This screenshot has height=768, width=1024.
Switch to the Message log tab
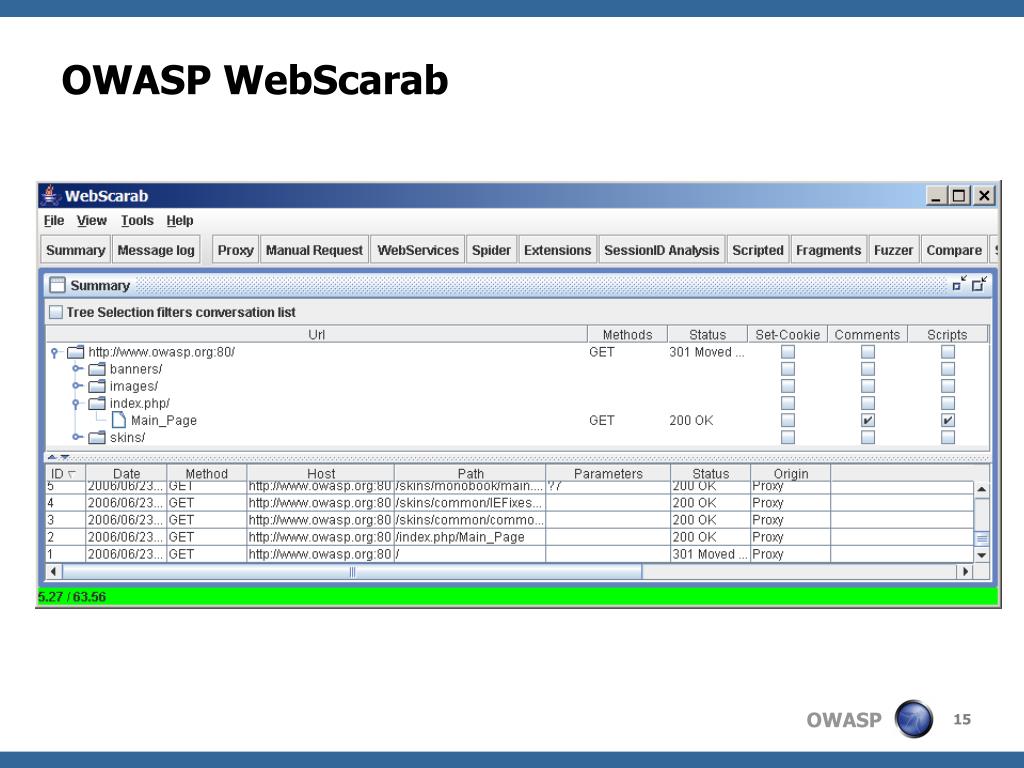[x=155, y=250]
